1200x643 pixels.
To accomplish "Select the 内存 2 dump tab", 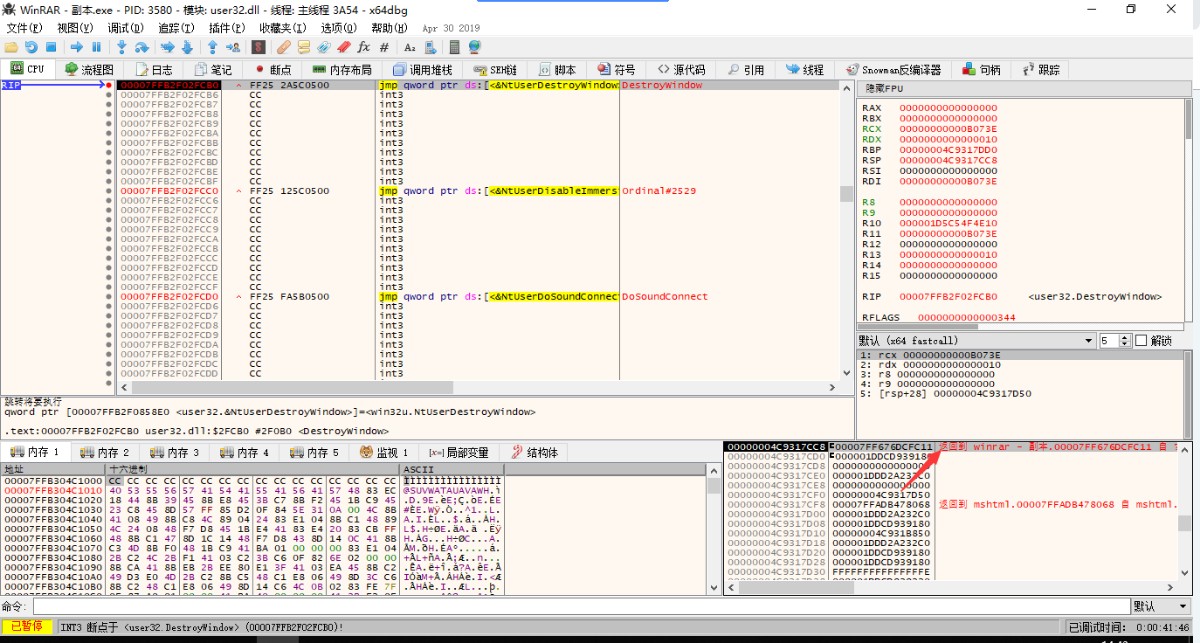I will pyautogui.click(x=110, y=453).
